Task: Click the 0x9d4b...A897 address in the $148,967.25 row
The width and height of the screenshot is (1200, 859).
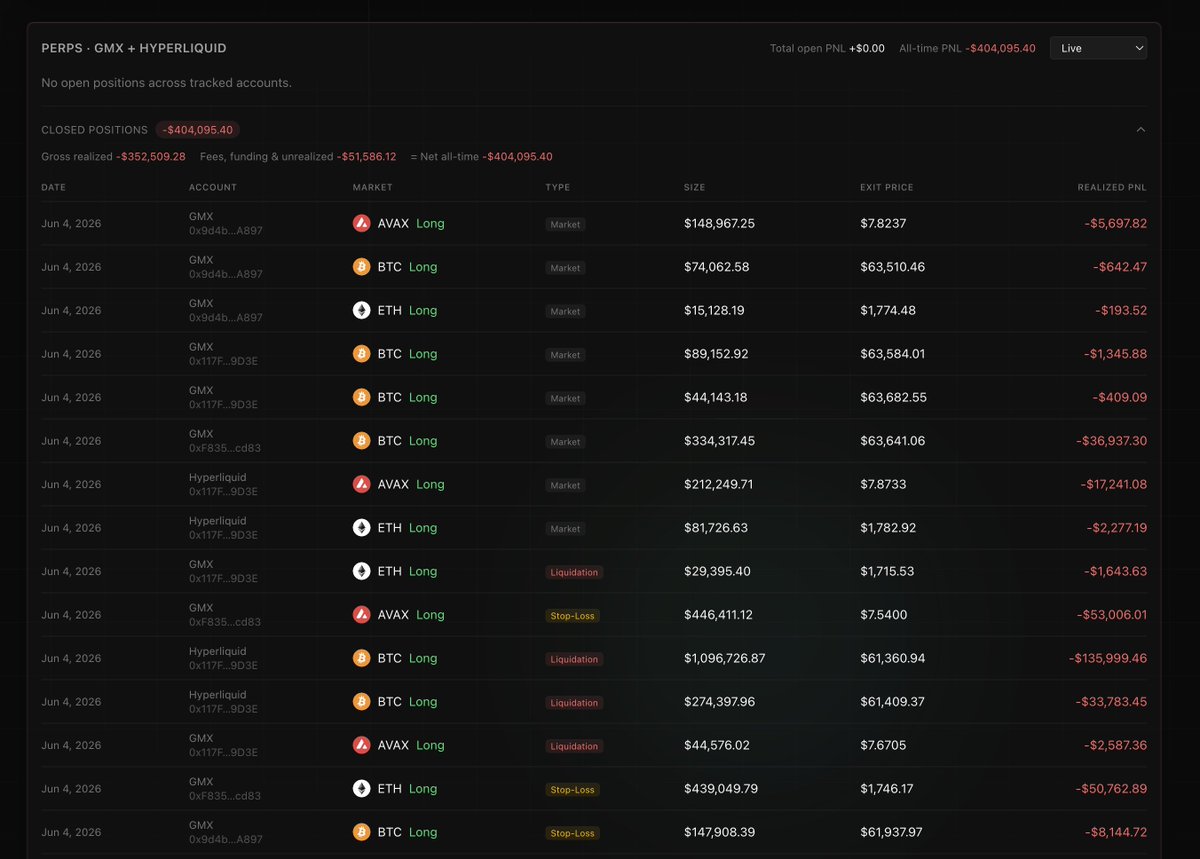Action: 226,231
